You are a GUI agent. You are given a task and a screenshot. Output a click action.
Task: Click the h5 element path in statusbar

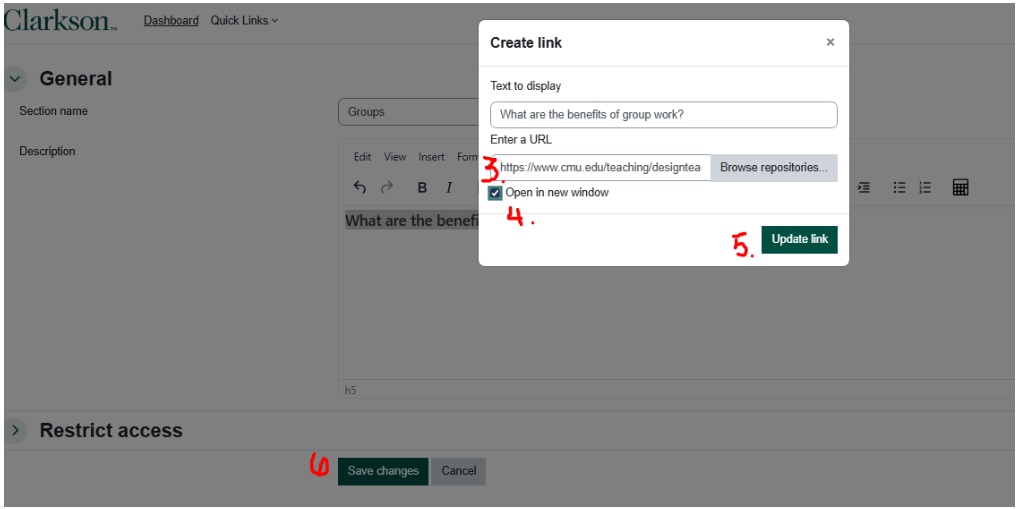coord(350,391)
